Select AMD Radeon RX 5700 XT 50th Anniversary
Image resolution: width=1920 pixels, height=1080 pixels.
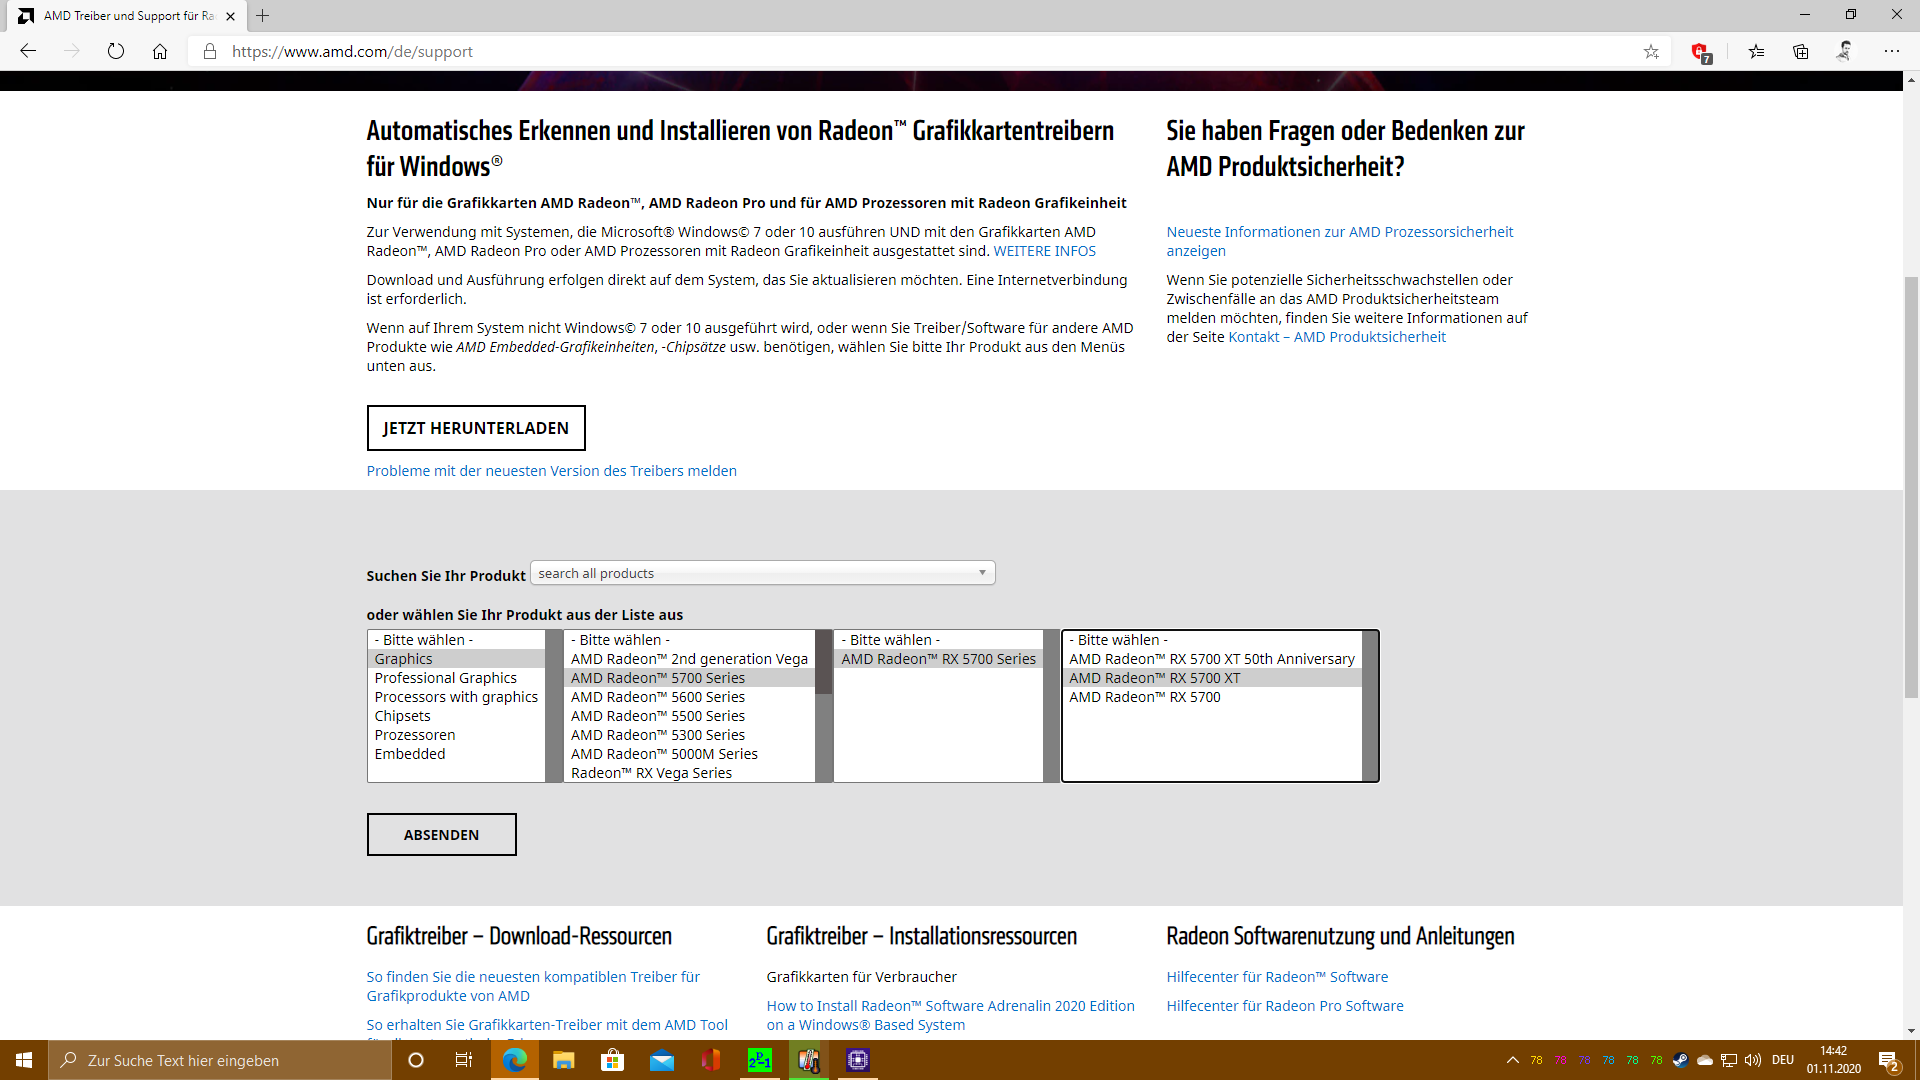1213,659
